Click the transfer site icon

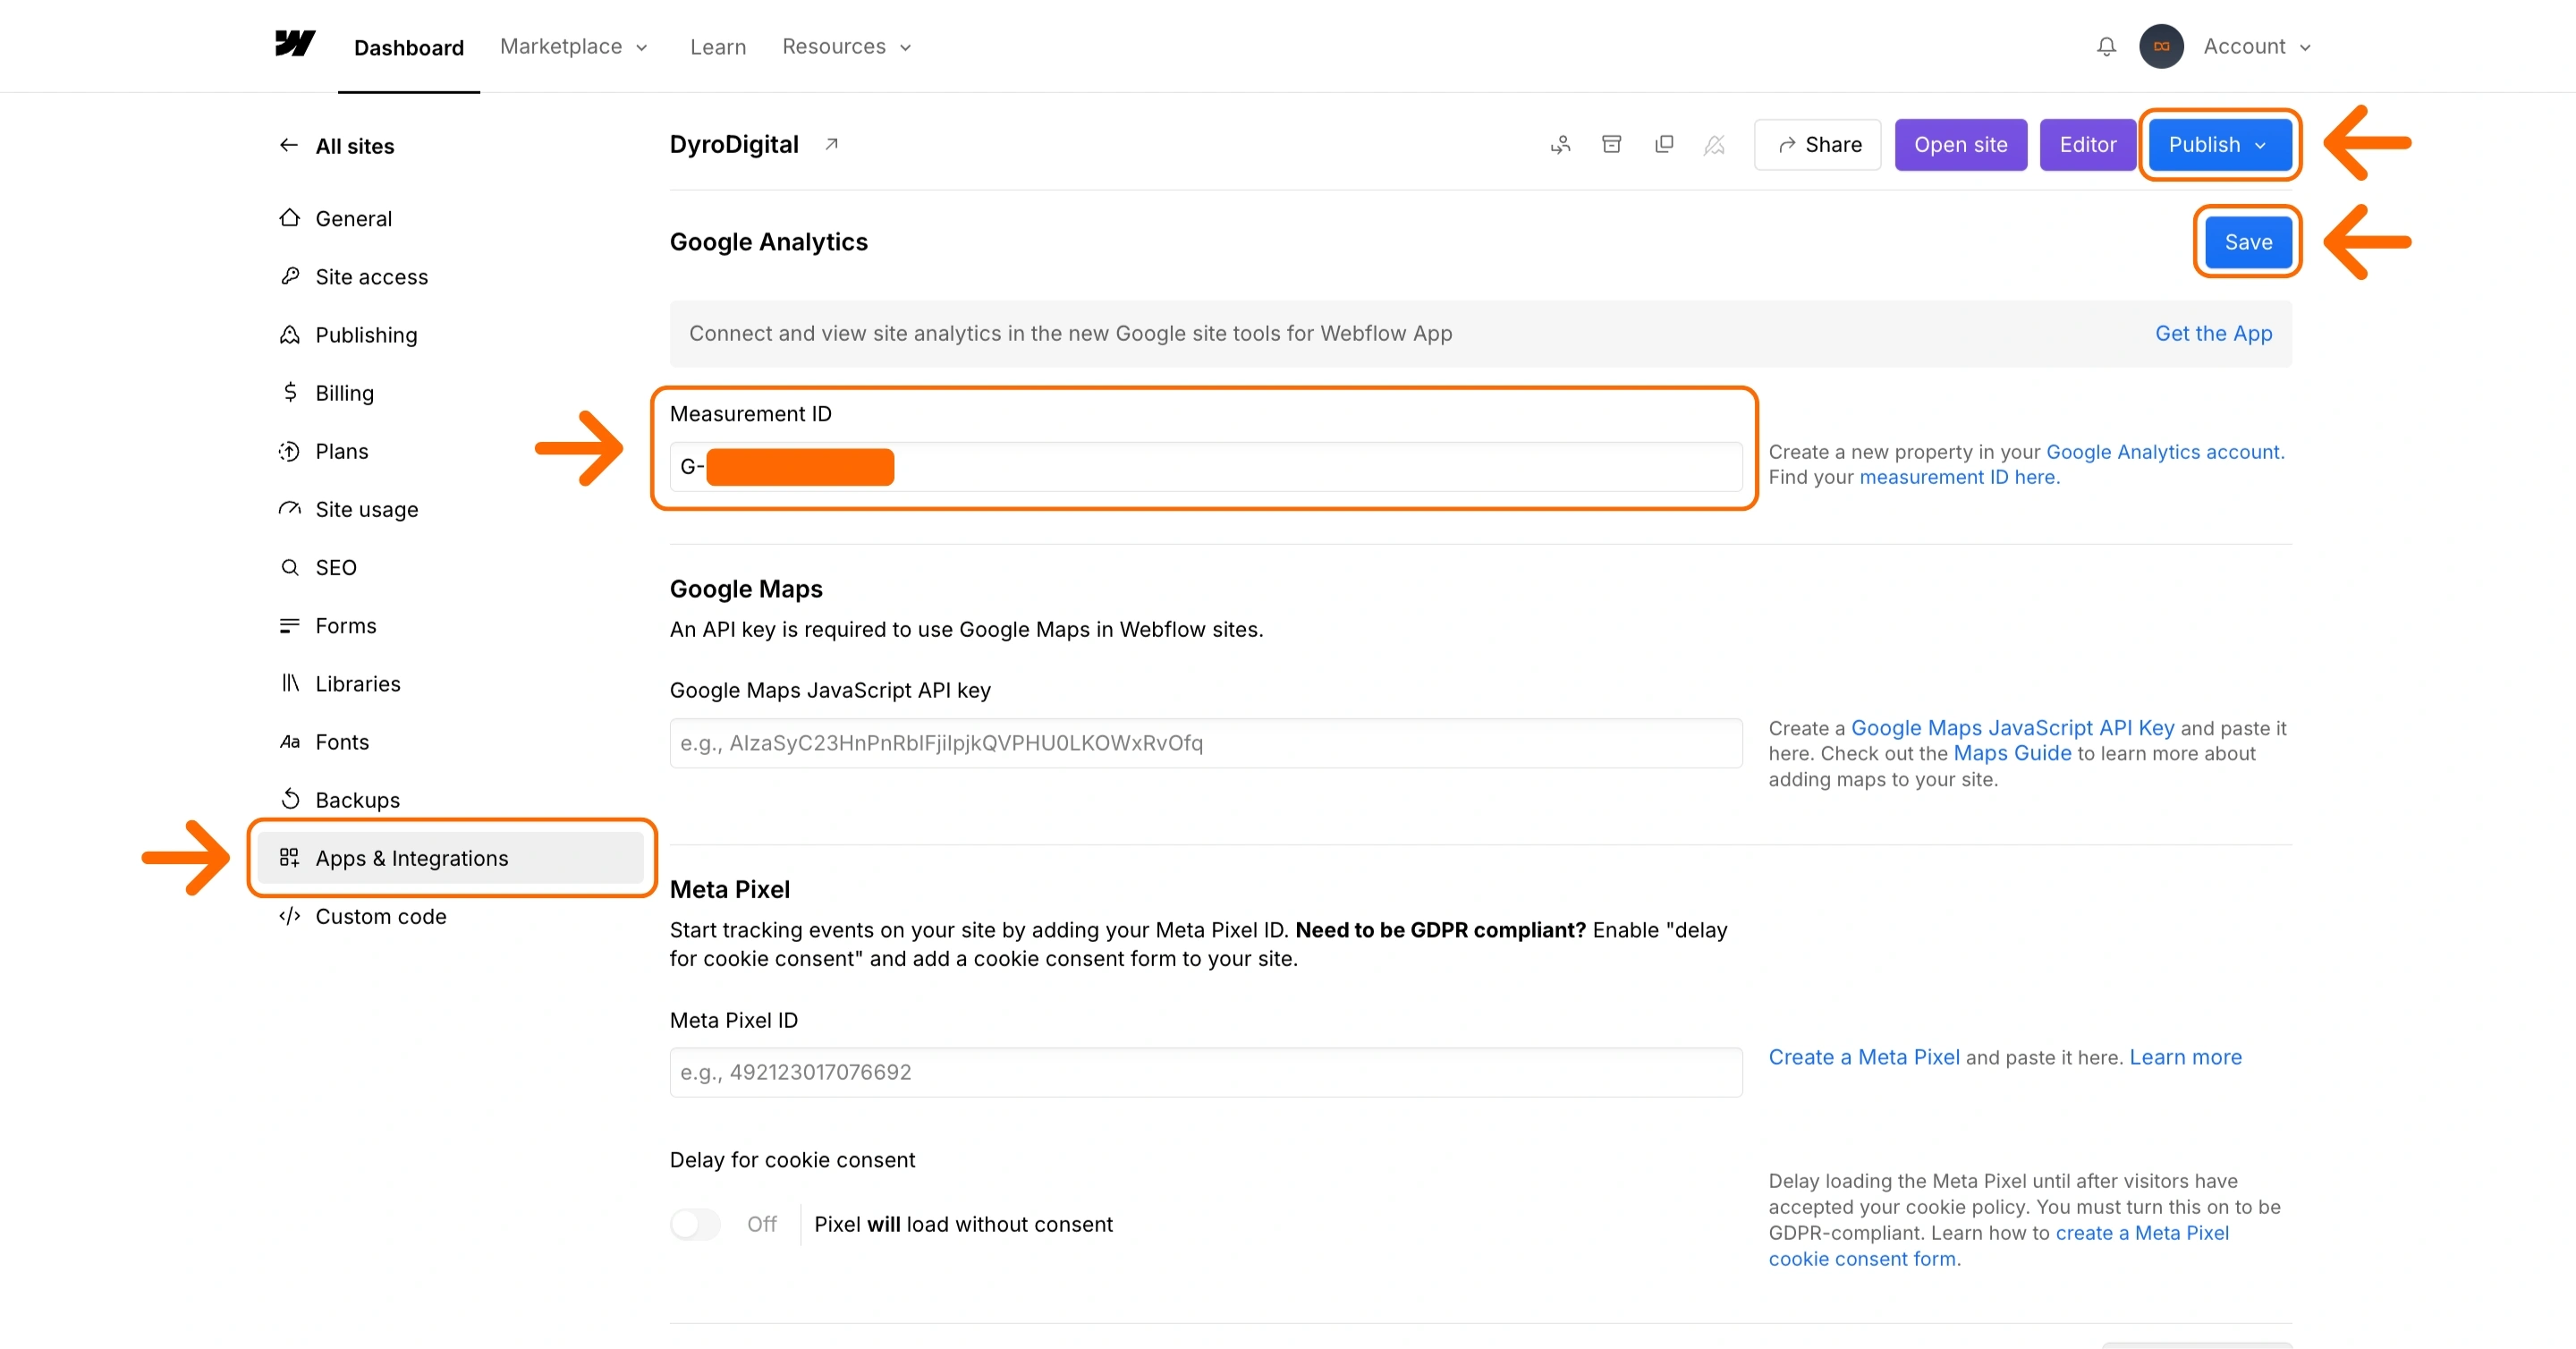tap(1560, 145)
